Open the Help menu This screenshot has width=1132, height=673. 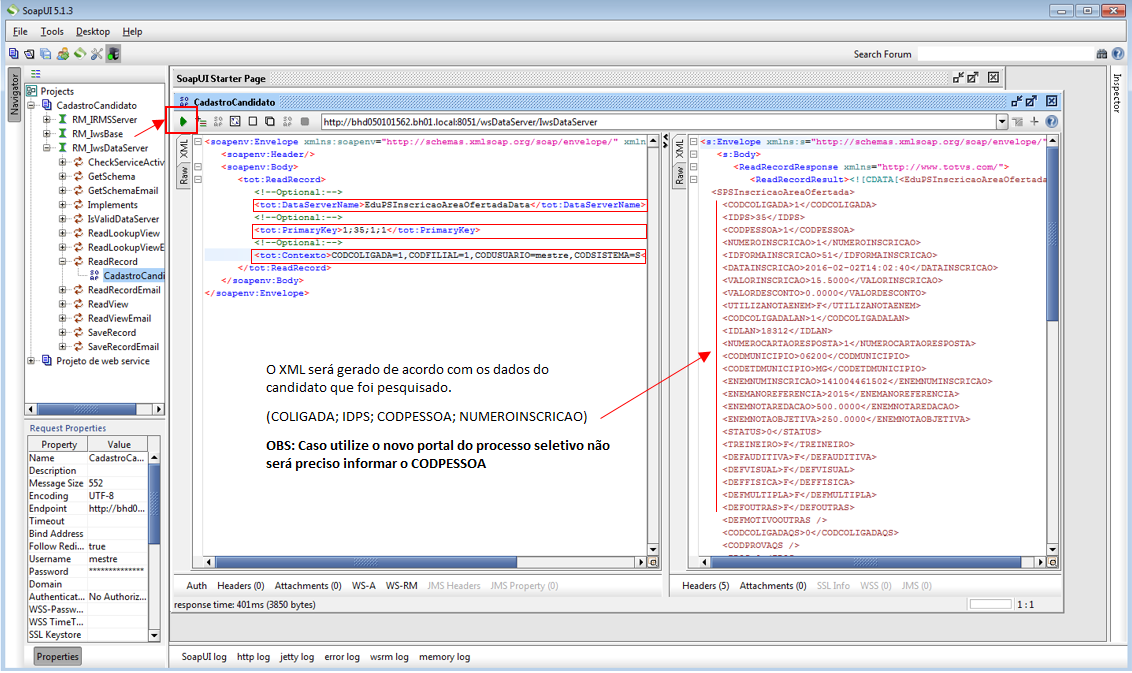[x=132, y=31]
